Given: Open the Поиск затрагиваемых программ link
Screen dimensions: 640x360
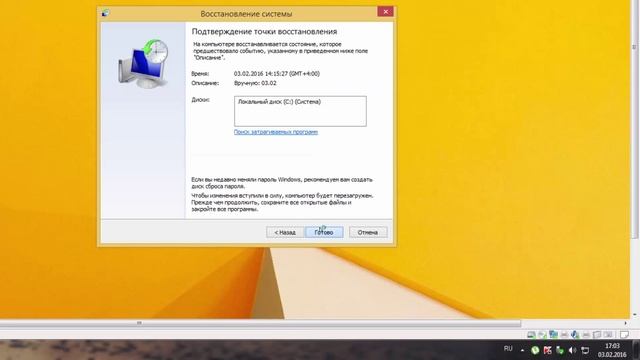Looking at the screenshot, I should point(276,132).
